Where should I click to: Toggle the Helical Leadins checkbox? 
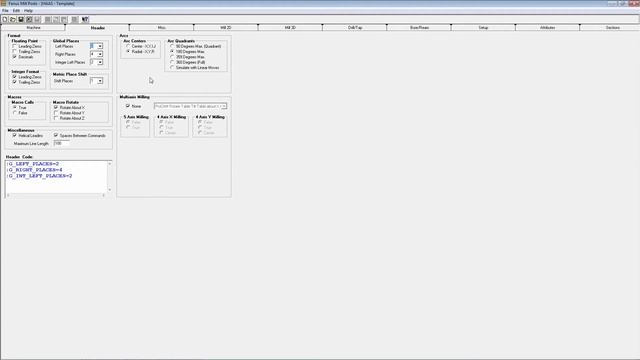coord(15,135)
